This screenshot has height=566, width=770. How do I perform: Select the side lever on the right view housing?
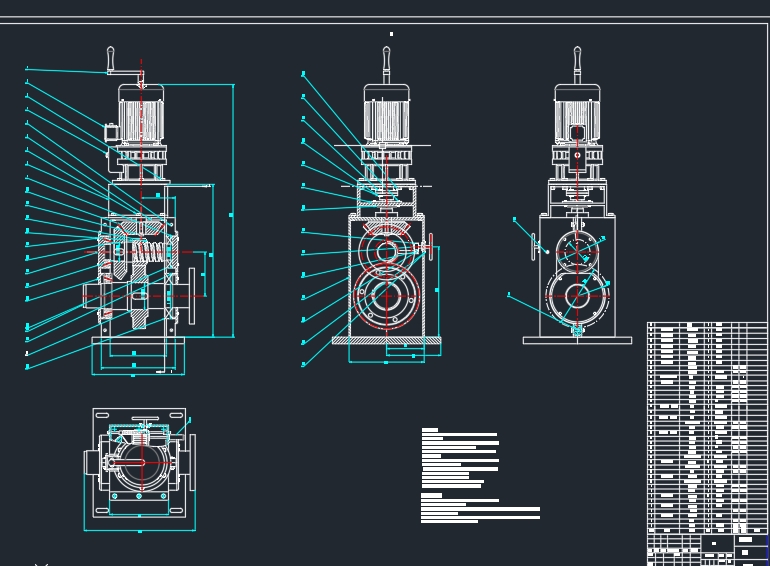[x=534, y=247]
